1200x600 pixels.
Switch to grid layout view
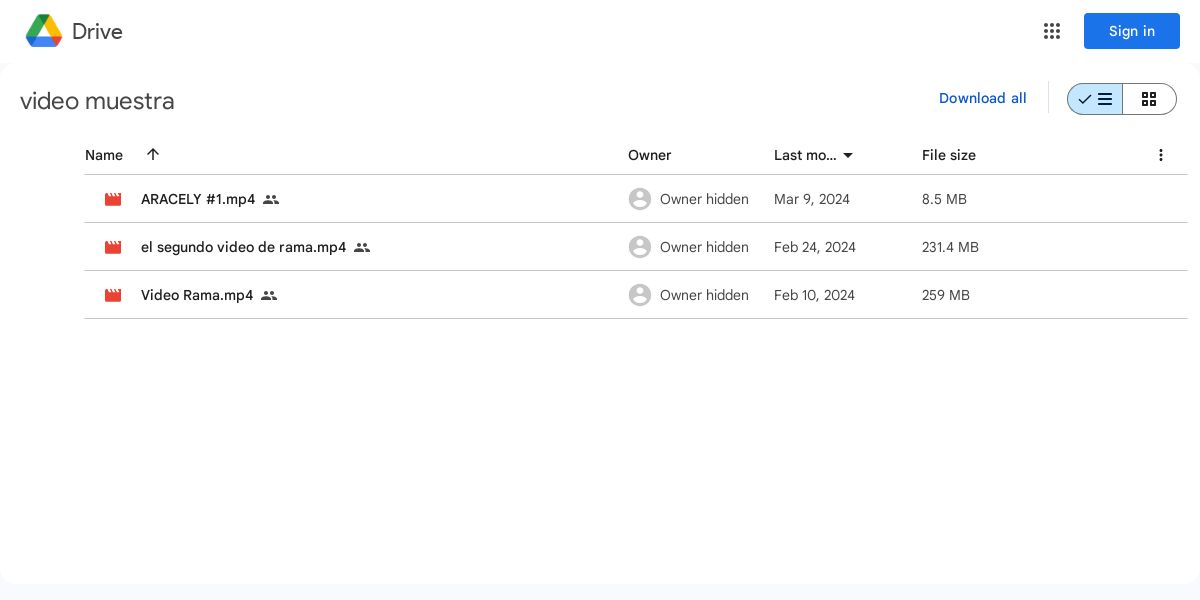point(1149,99)
